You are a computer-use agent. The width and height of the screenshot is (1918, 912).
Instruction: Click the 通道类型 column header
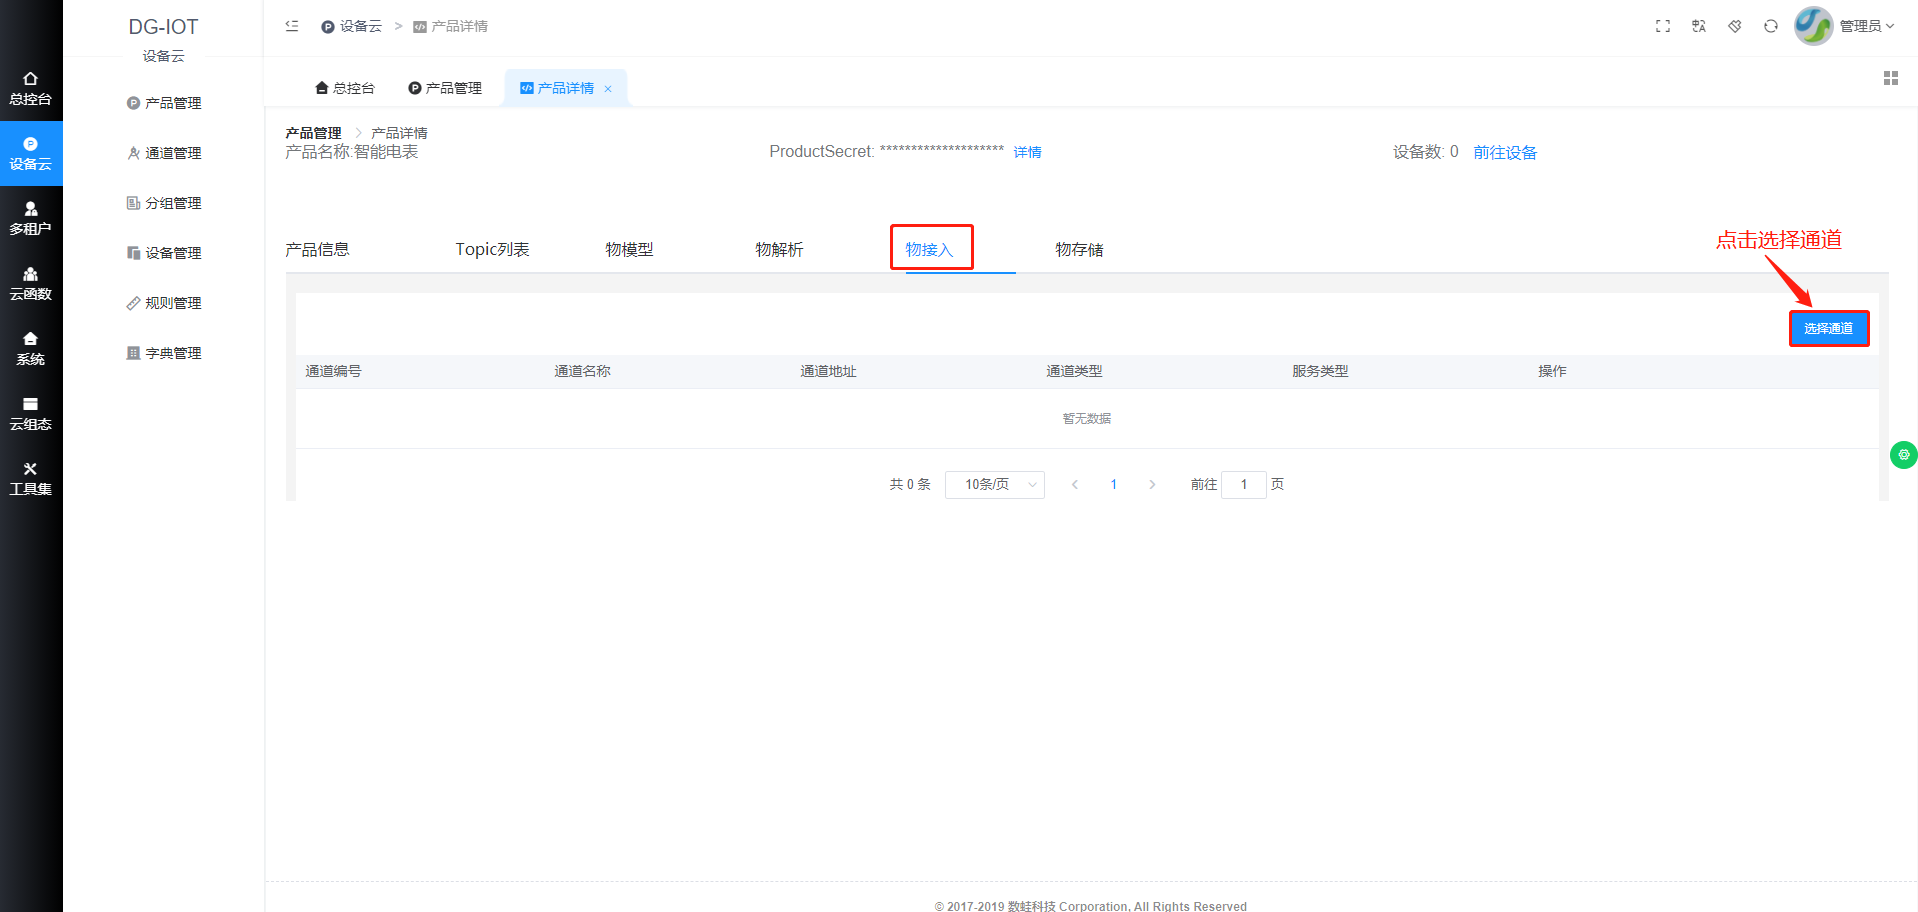(x=1074, y=371)
